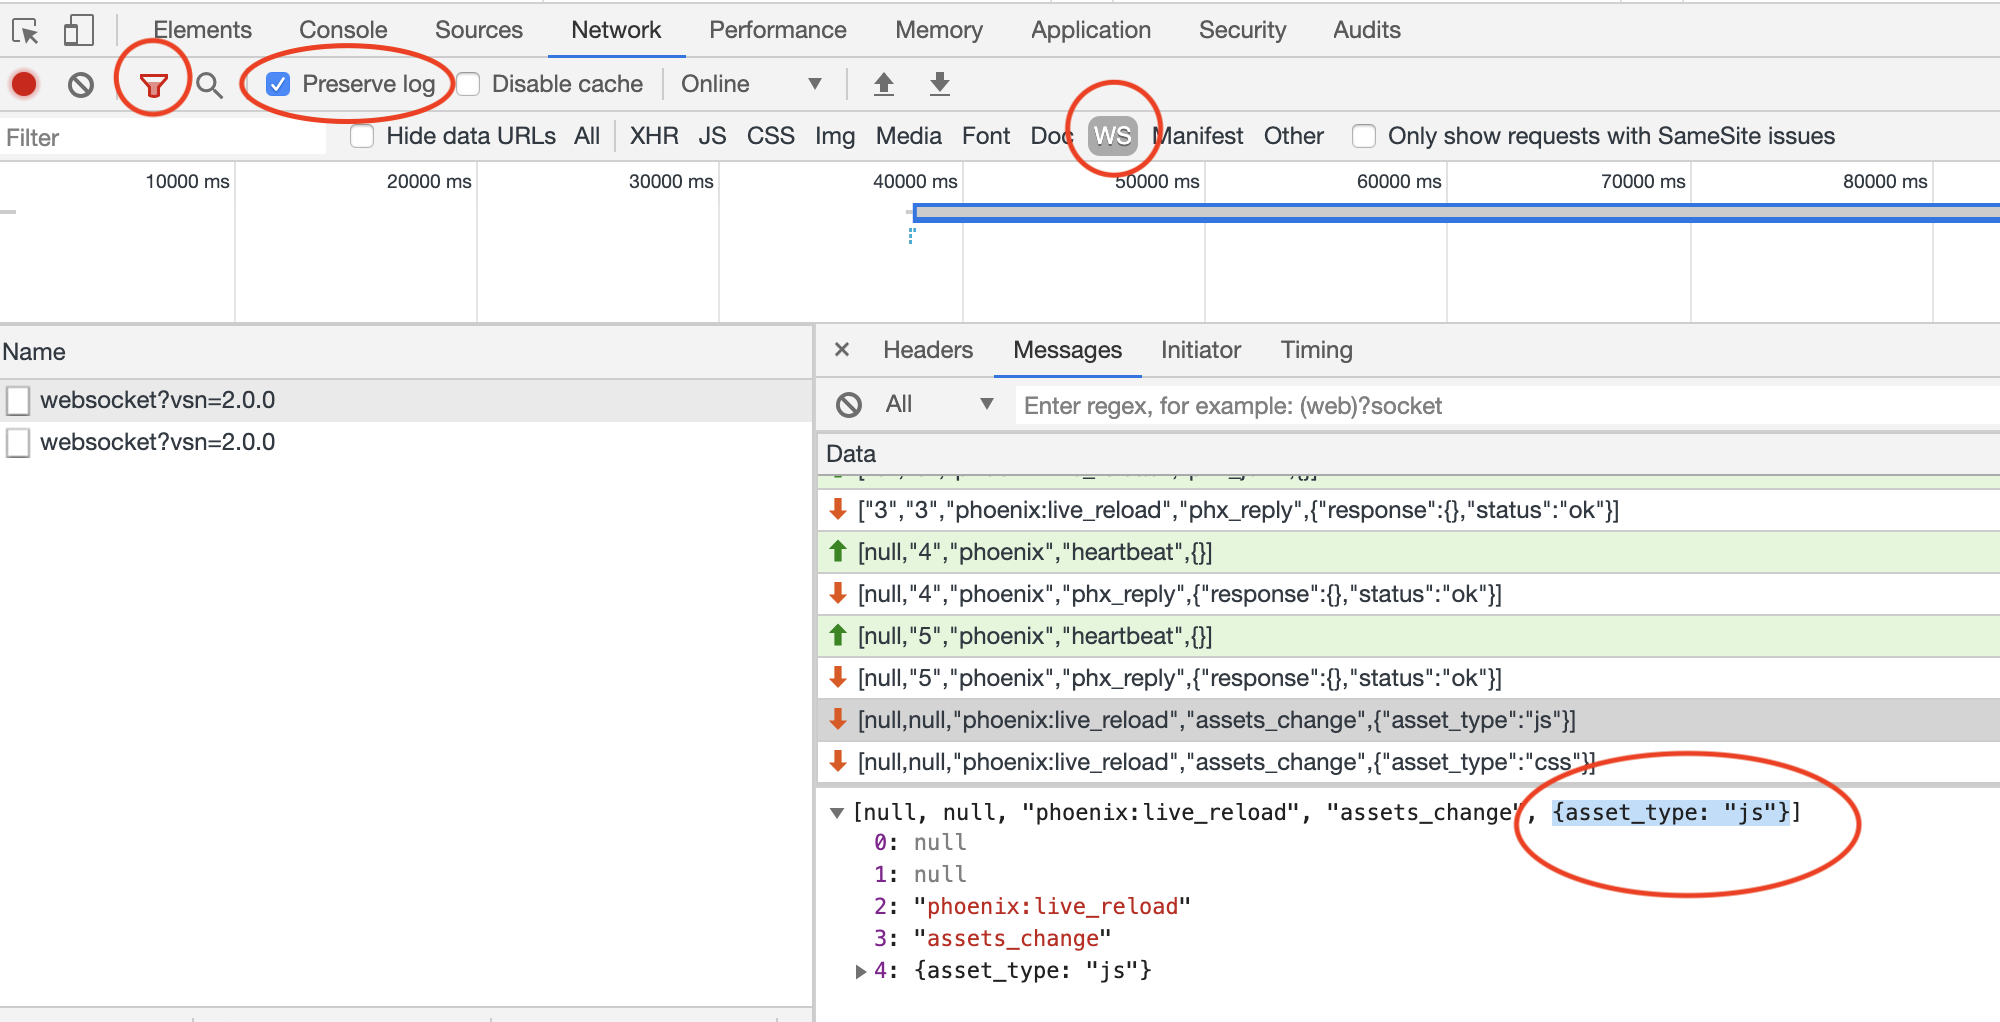2000x1022 pixels.
Task: Select the first websocket?vsn=2.0.0 request
Action: coord(405,400)
